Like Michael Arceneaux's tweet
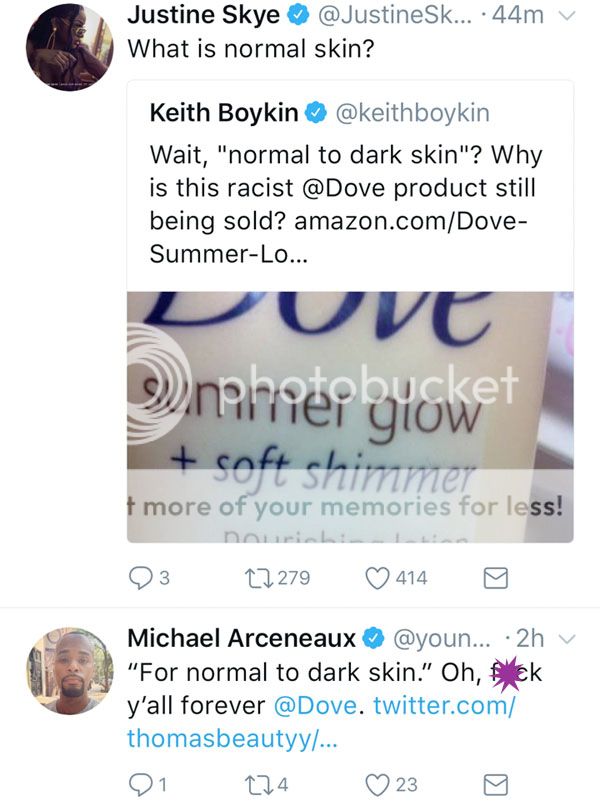This screenshot has width=600, height=811. coord(378,785)
